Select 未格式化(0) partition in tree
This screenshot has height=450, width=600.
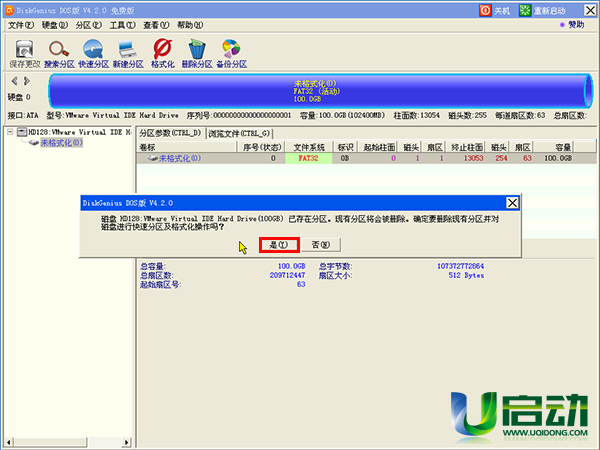pyautogui.click(x=61, y=143)
